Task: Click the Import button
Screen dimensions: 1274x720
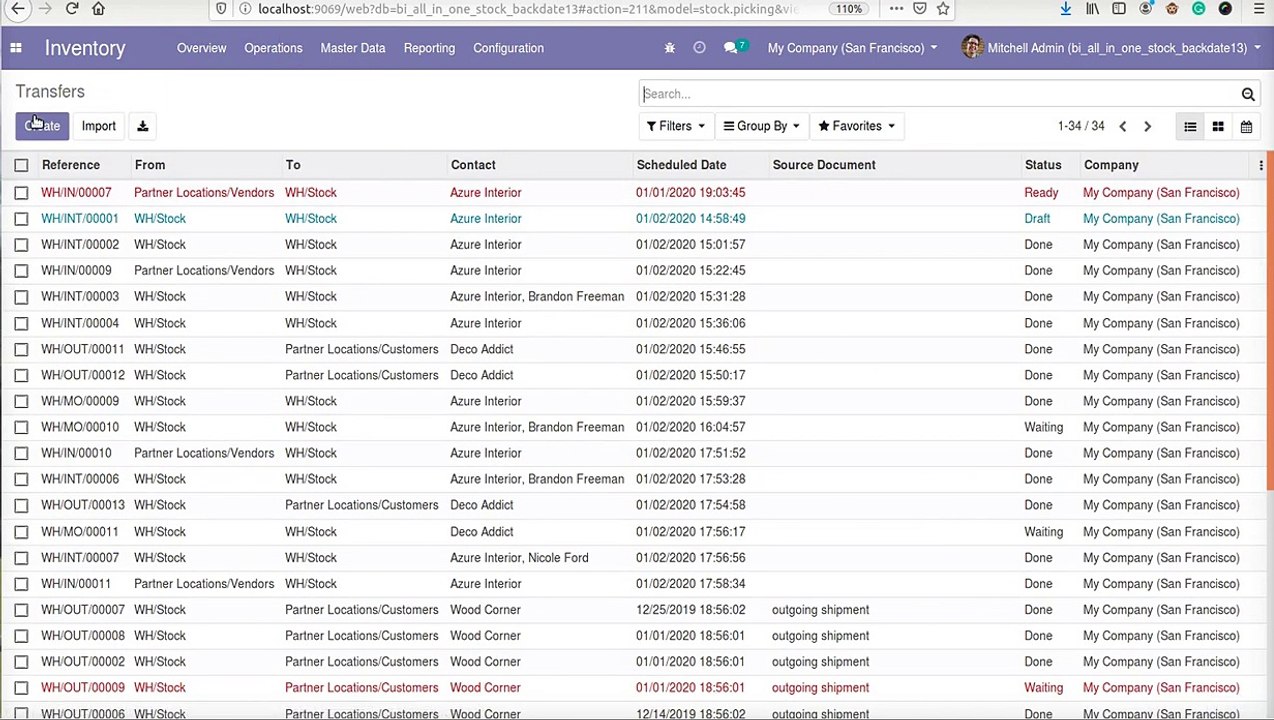Action: click(x=99, y=126)
